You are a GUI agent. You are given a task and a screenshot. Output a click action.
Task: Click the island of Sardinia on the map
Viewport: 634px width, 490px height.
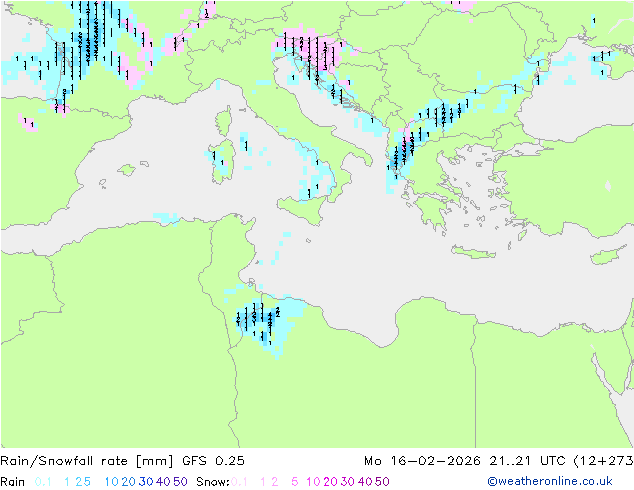tap(222, 162)
